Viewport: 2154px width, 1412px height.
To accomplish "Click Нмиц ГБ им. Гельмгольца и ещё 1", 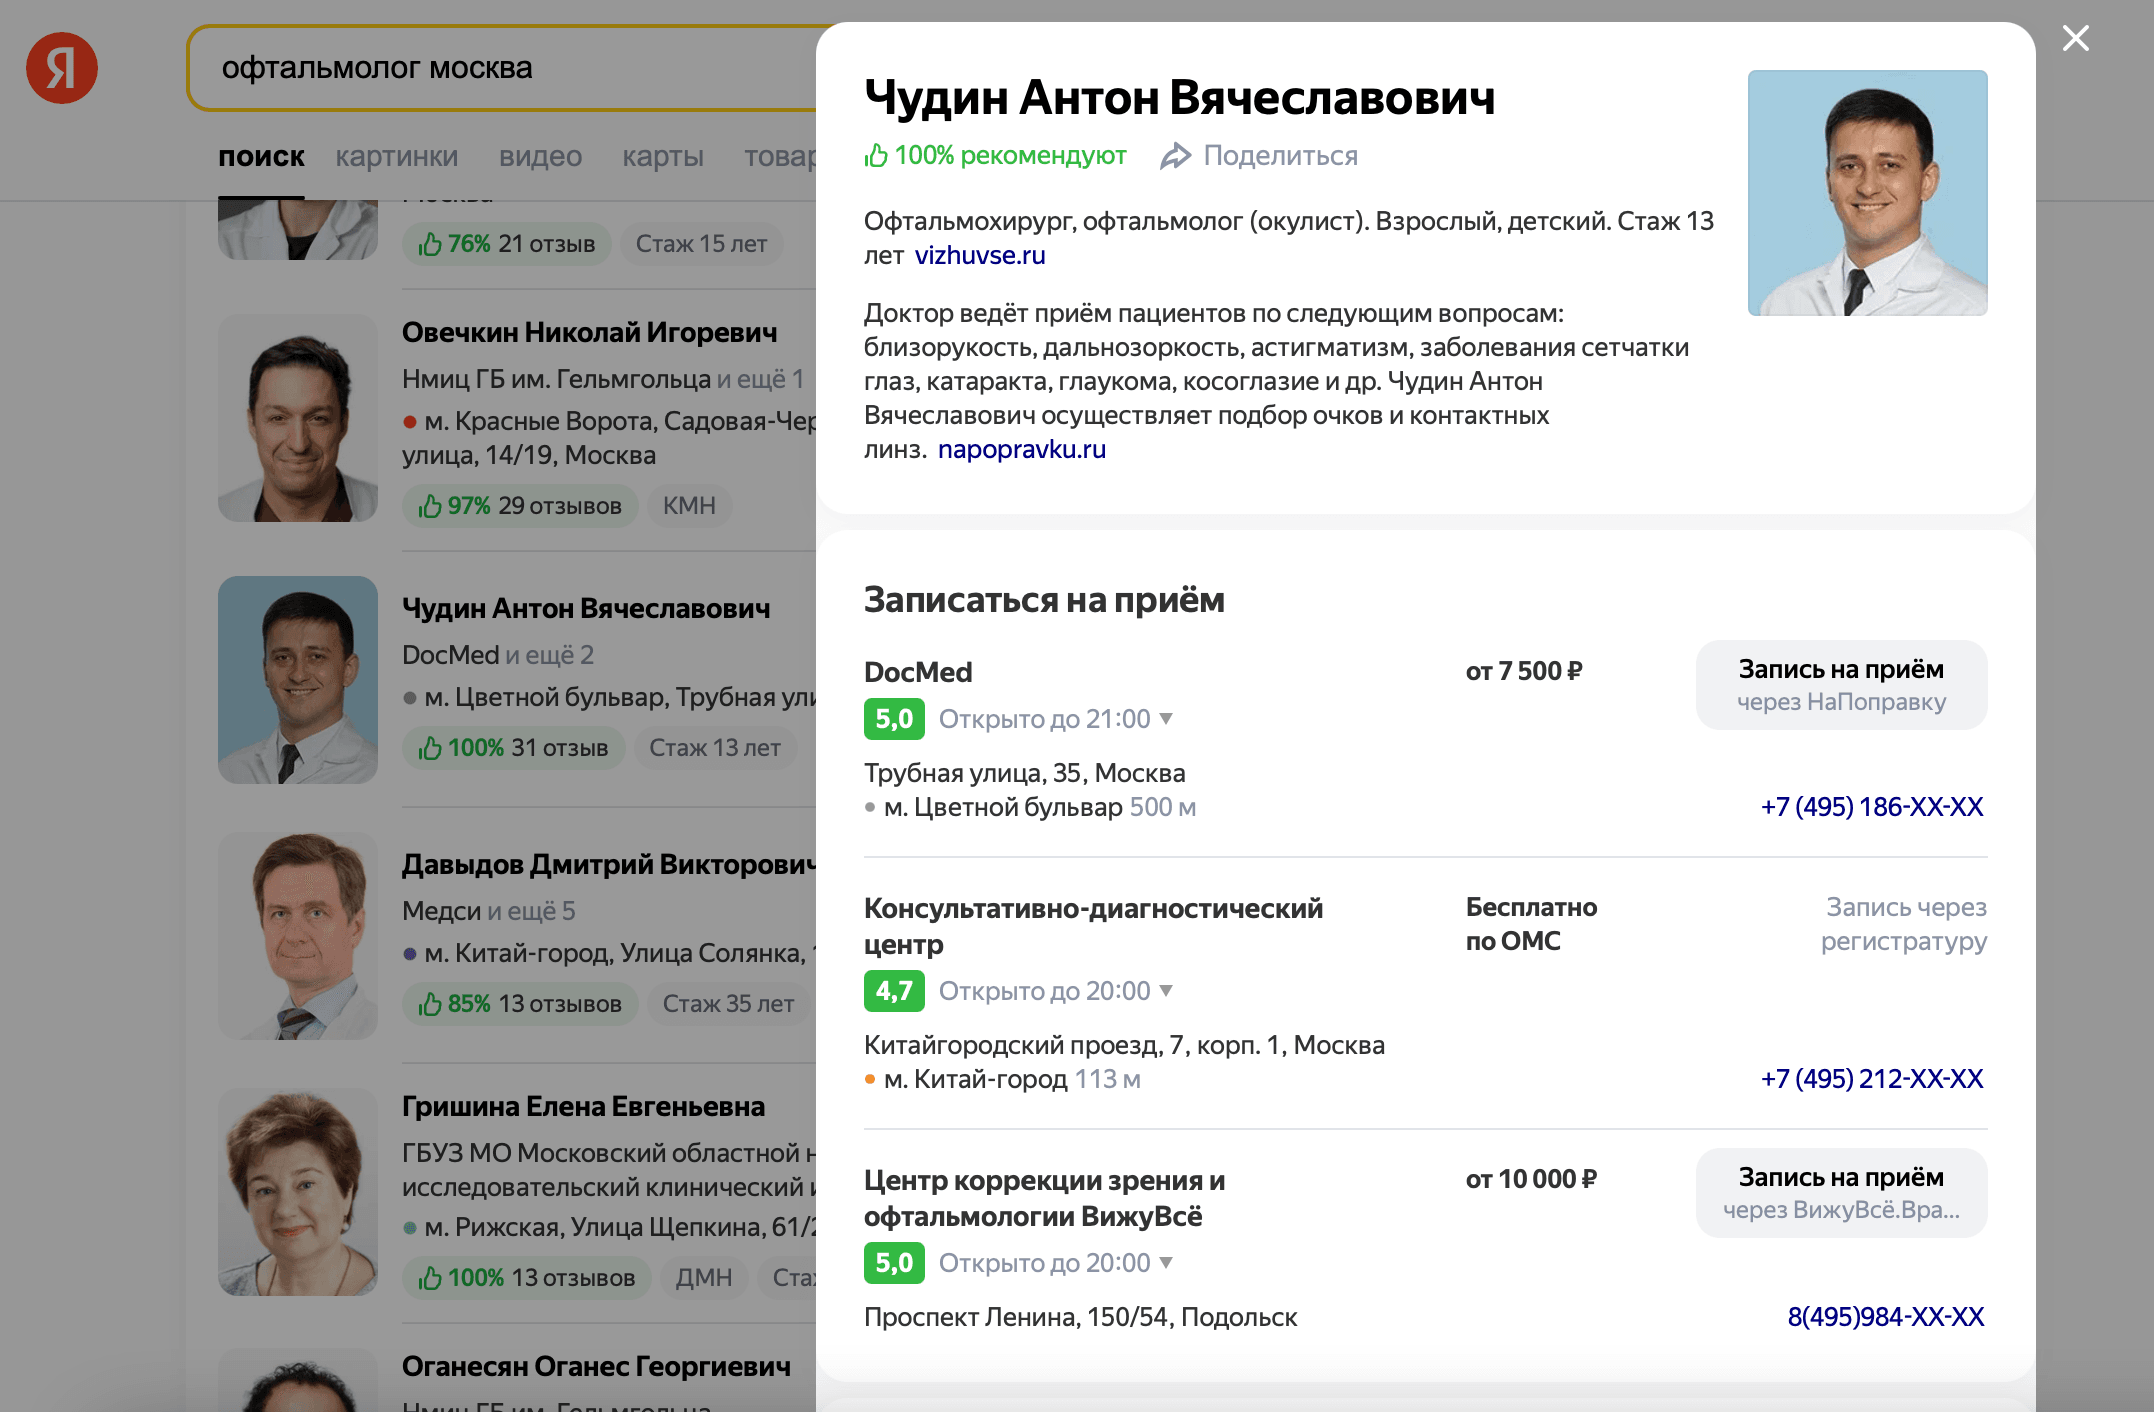I will click(x=603, y=379).
